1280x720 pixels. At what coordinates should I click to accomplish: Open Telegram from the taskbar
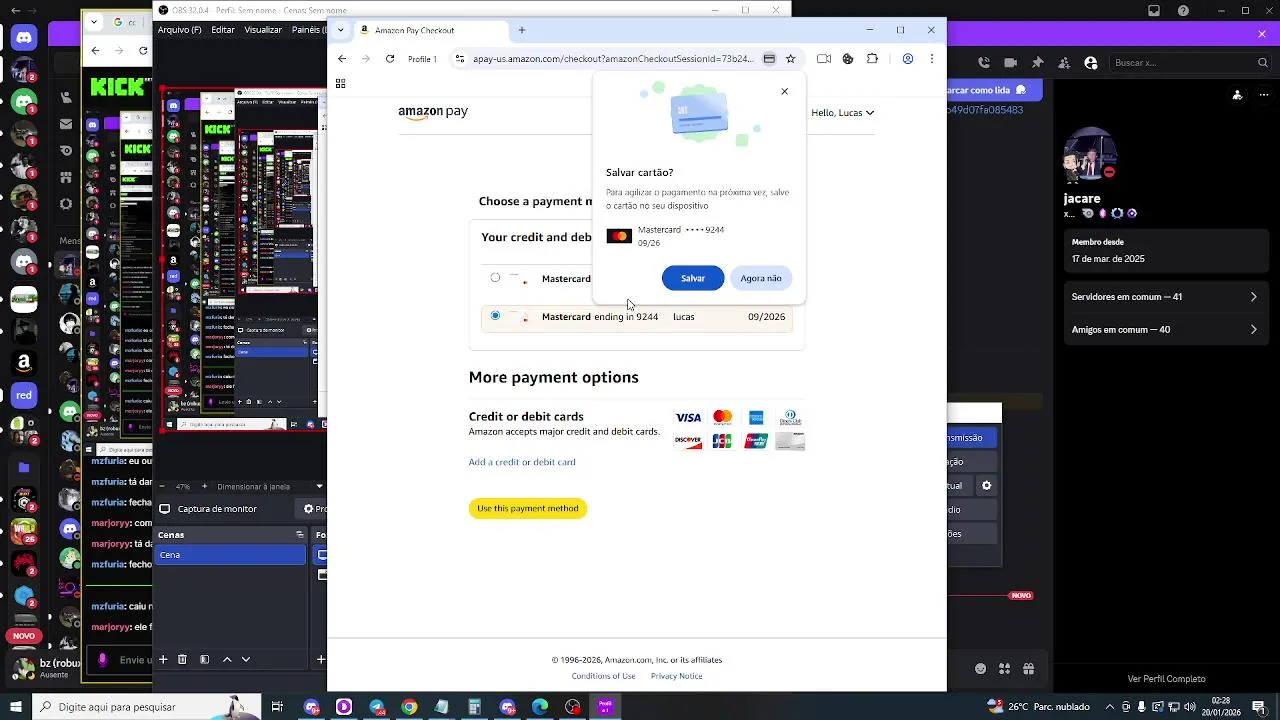point(377,707)
